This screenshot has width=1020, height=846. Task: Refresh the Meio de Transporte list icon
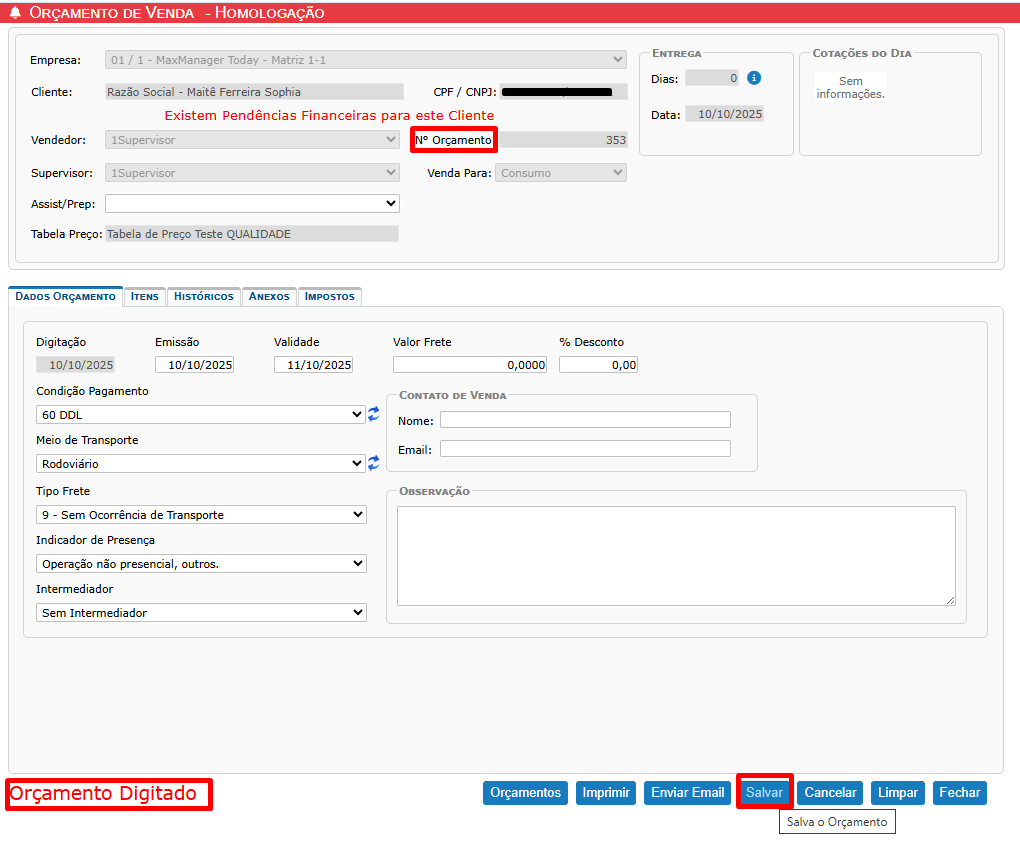coord(374,462)
